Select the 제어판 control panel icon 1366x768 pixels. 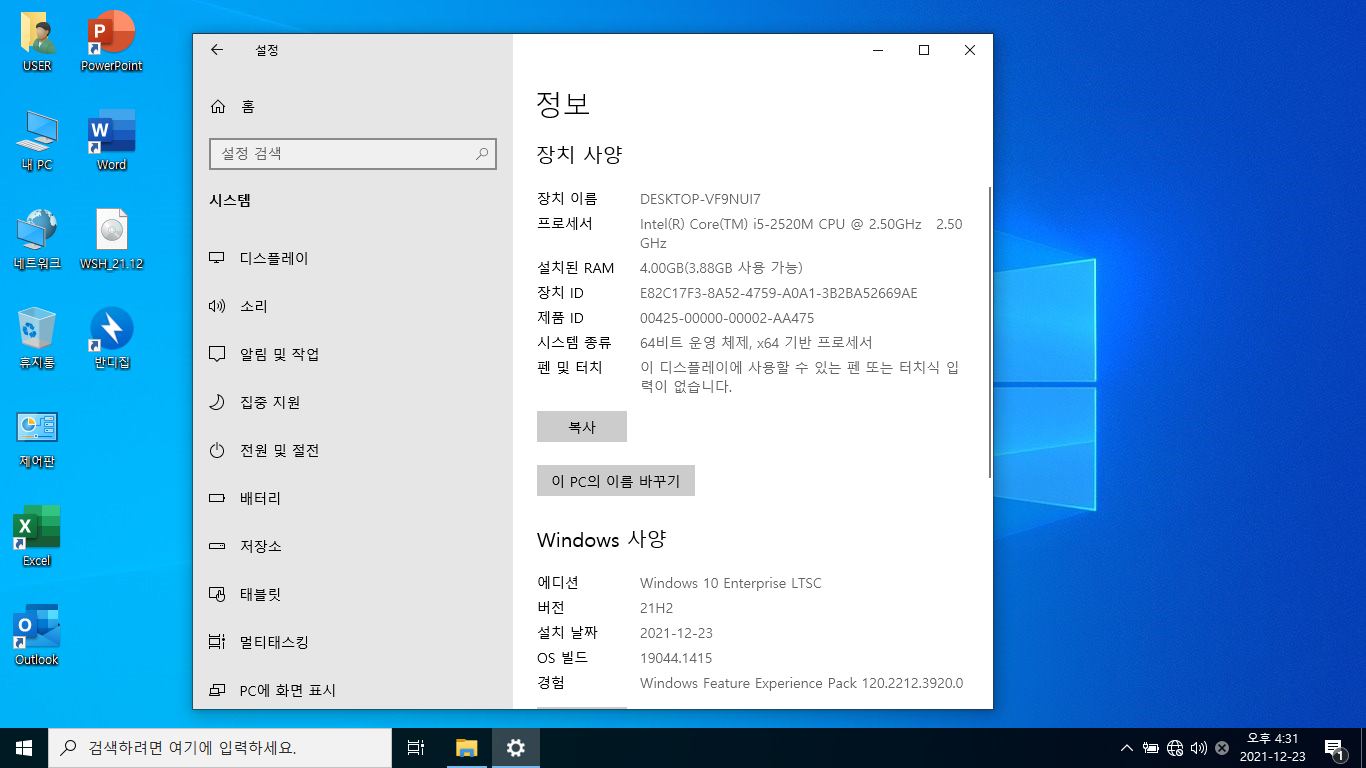point(37,438)
